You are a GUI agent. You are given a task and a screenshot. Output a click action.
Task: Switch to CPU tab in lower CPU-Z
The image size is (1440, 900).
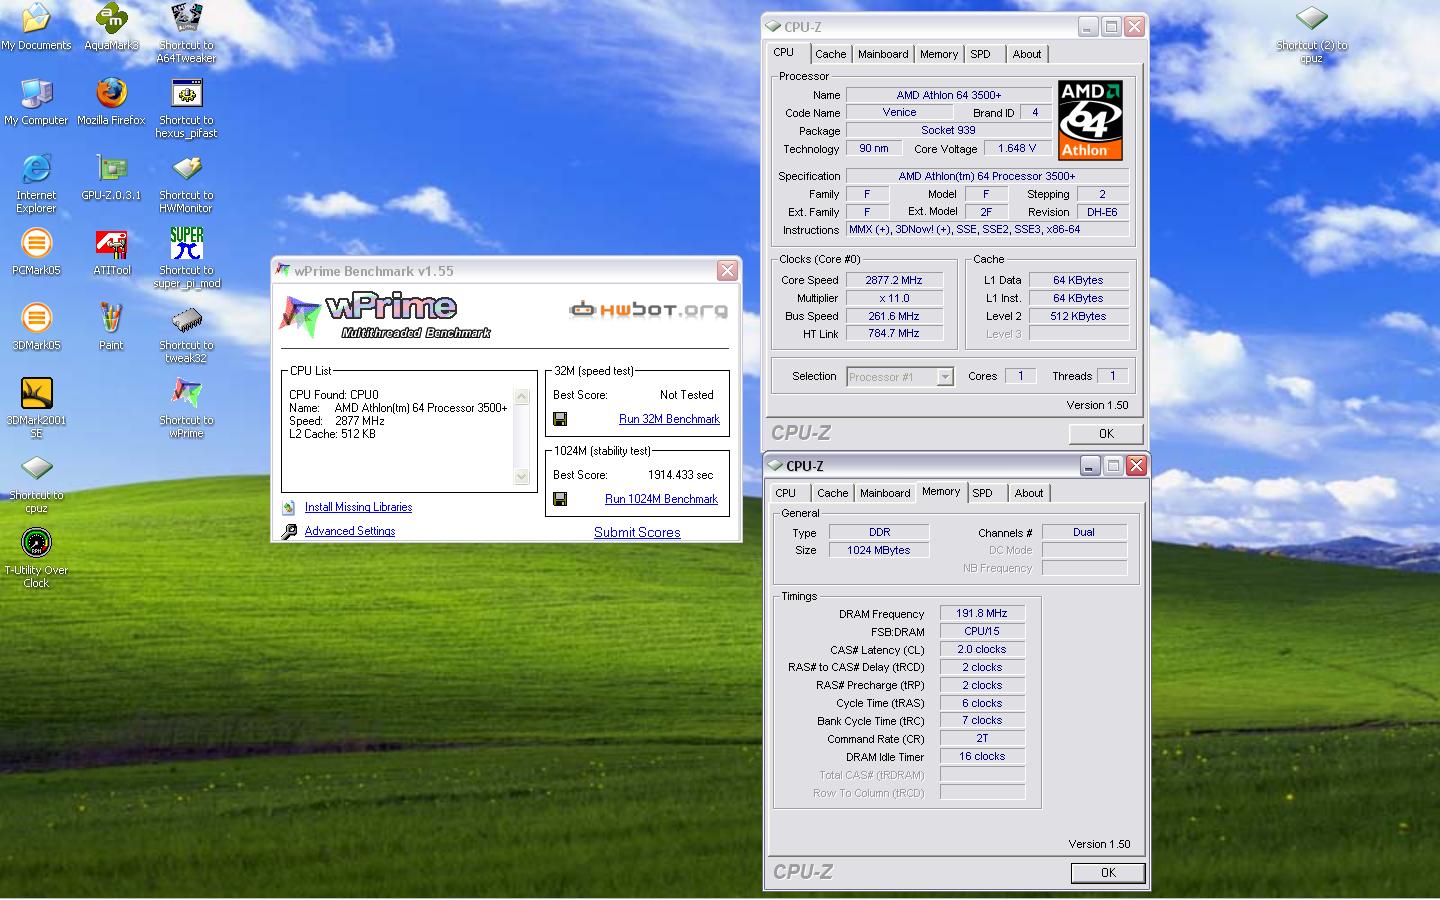[786, 493]
